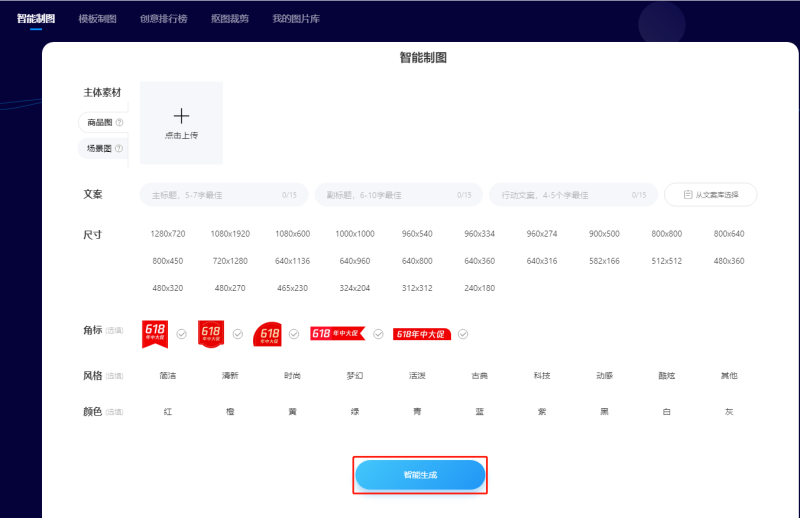Select the third 618 rounded badge
This screenshot has width=800, height=518.
(x=268, y=334)
